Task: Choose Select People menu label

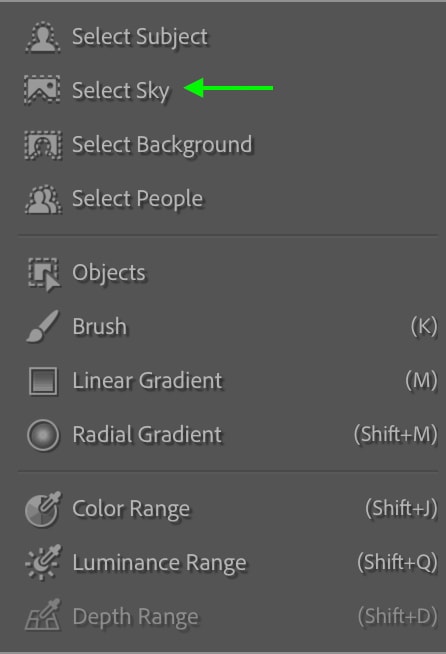Action: coord(138,199)
